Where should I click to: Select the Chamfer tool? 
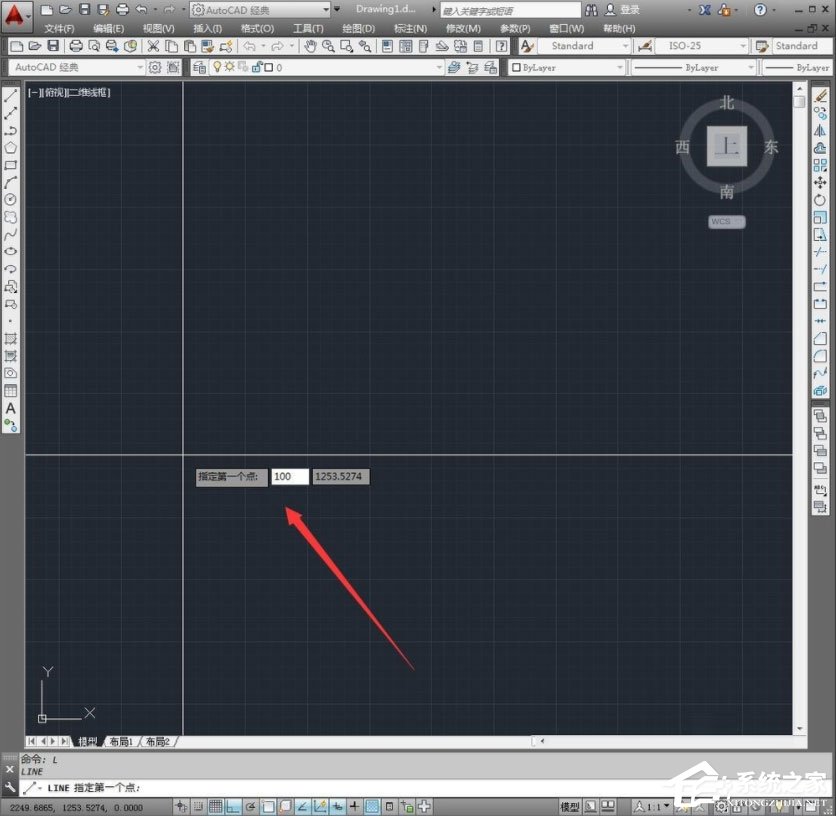(x=820, y=338)
